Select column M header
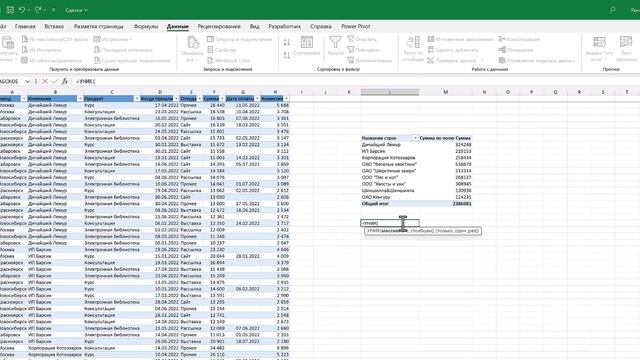Image resolution: width=640 pixels, height=360 pixels. (445, 92)
